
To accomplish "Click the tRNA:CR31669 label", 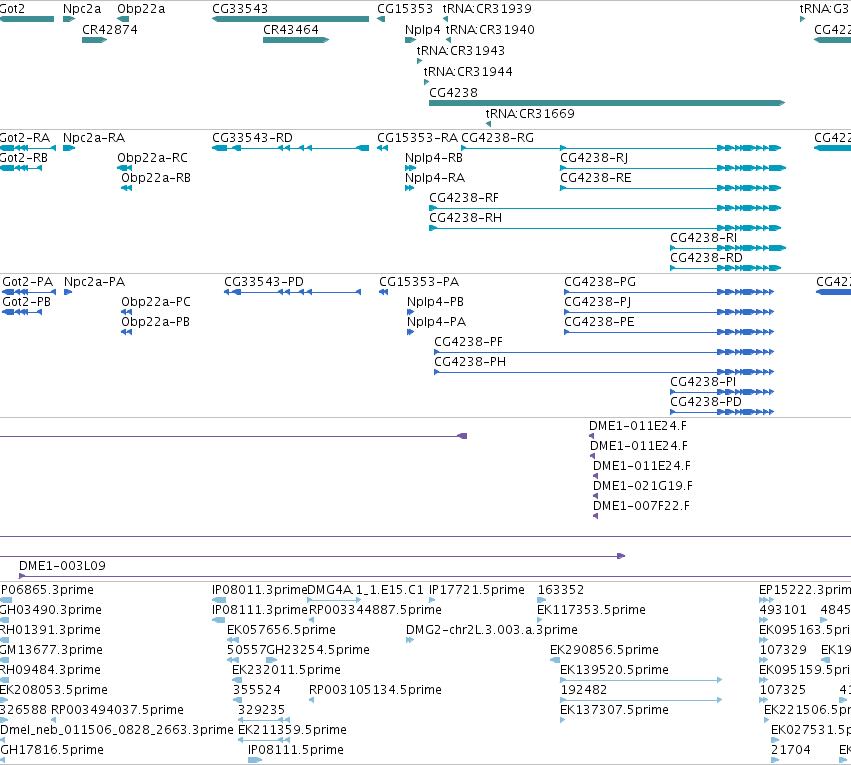I will (x=530, y=114).
